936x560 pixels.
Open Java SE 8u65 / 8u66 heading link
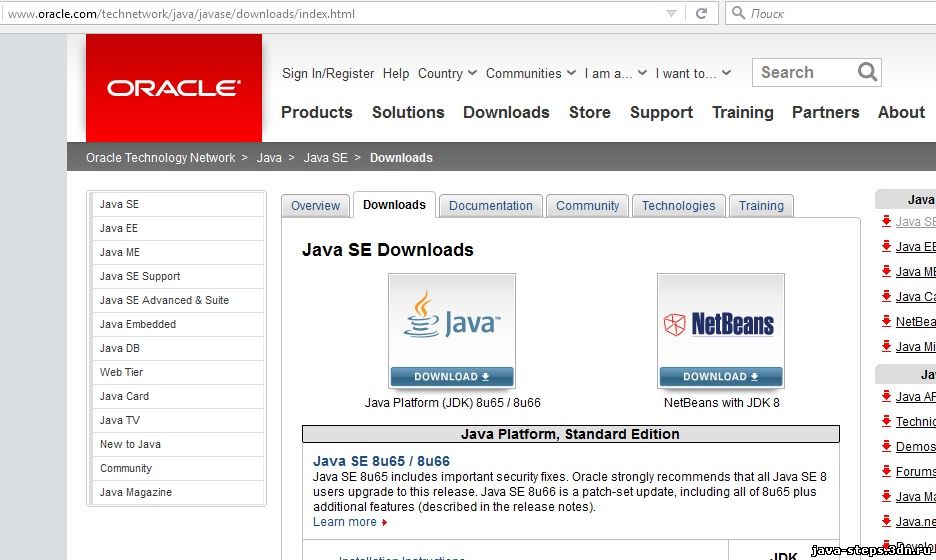point(381,461)
